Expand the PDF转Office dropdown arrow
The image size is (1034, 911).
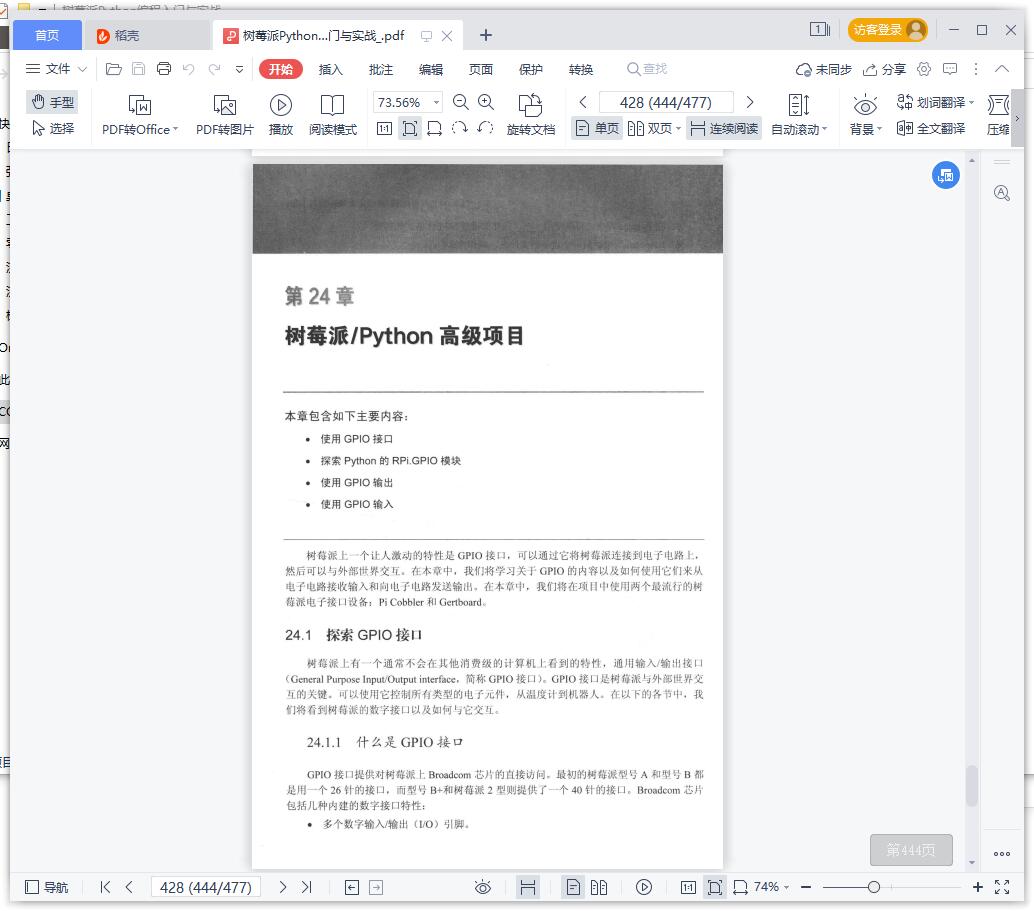(175, 129)
